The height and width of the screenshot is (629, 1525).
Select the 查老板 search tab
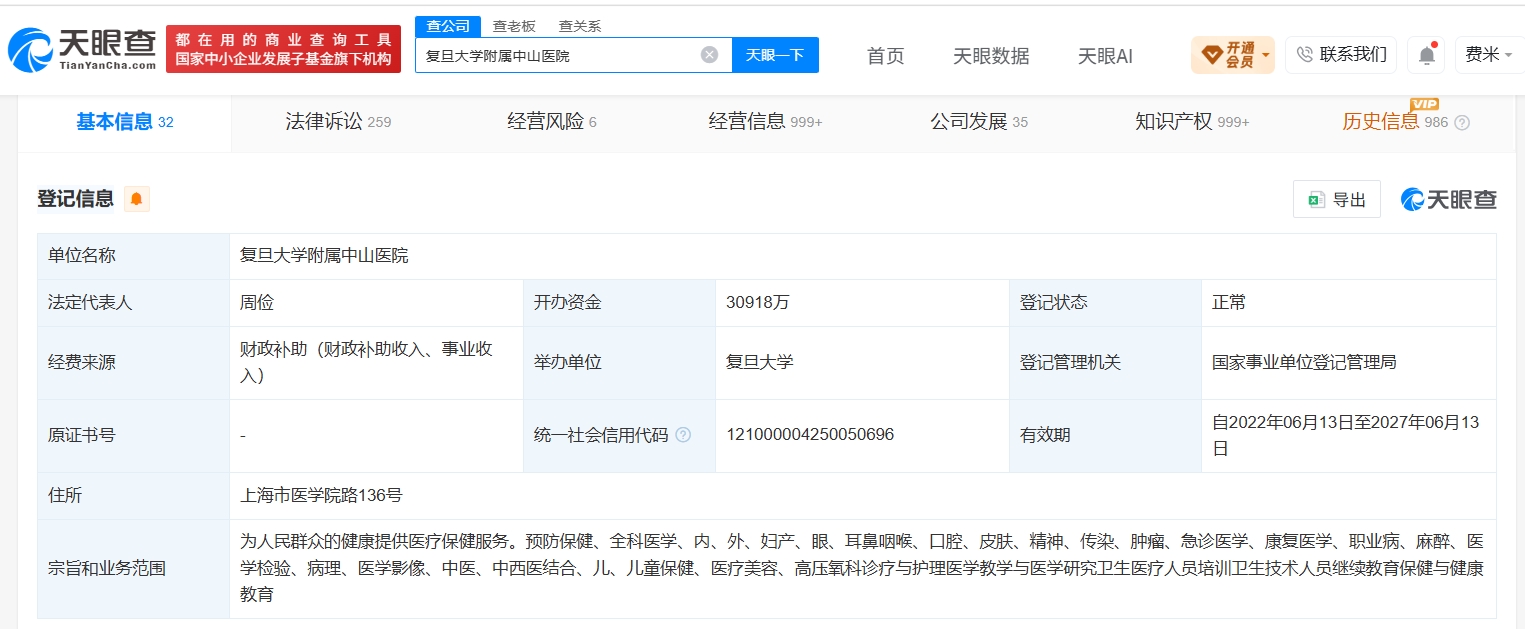click(x=514, y=26)
